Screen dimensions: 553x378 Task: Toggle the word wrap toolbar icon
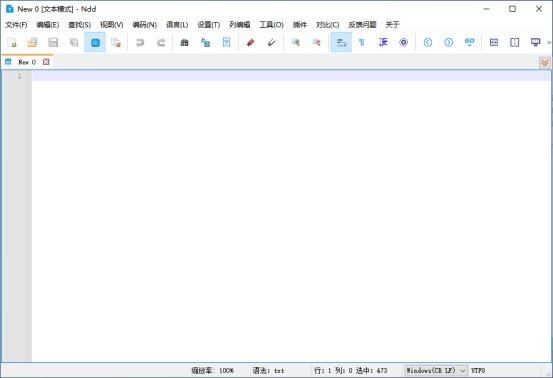tap(341, 43)
